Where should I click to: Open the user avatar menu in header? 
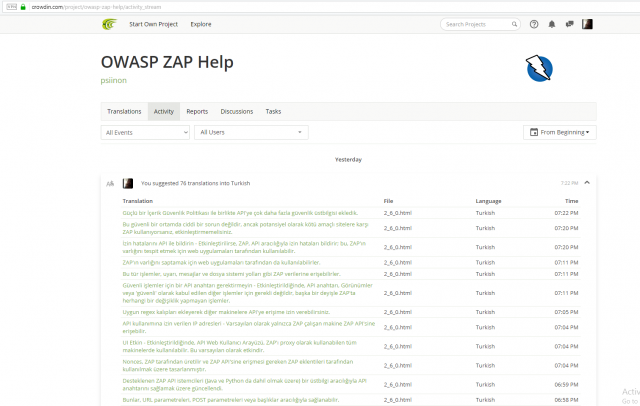(587, 24)
